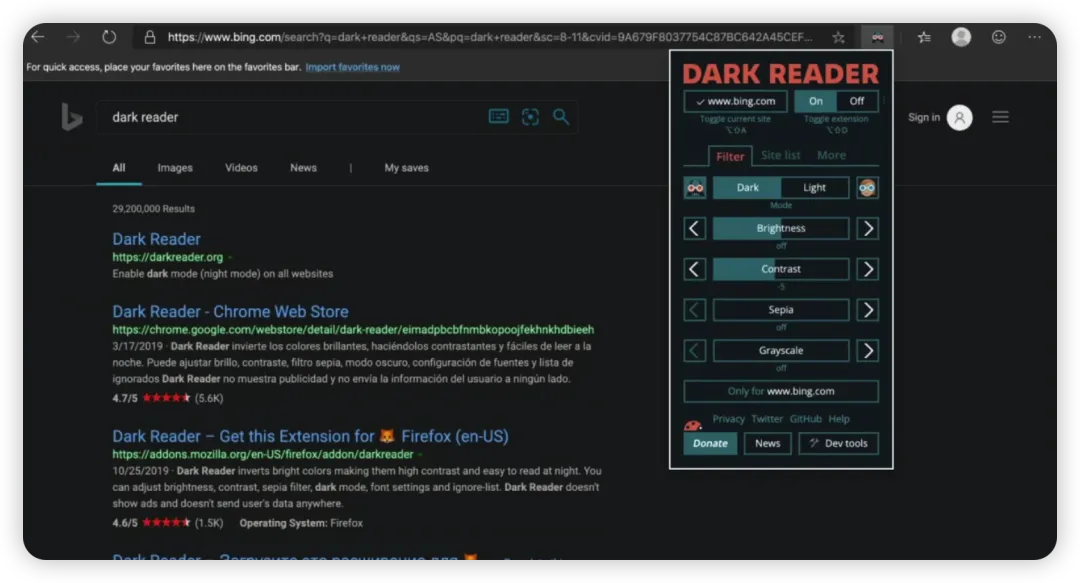Increase Sepia with right arrow
This screenshot has height=583, width=1080.
[868, 310]
